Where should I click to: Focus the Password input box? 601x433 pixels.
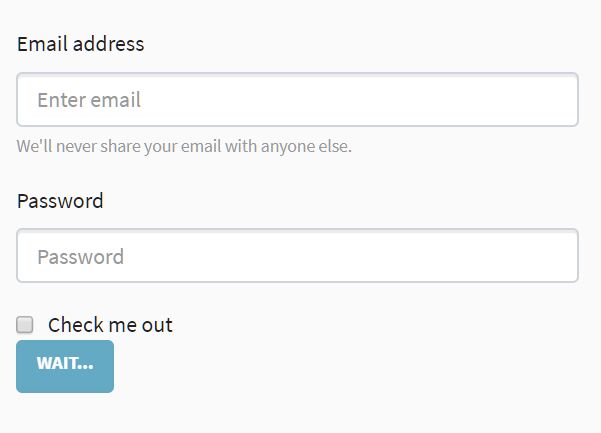297,256
